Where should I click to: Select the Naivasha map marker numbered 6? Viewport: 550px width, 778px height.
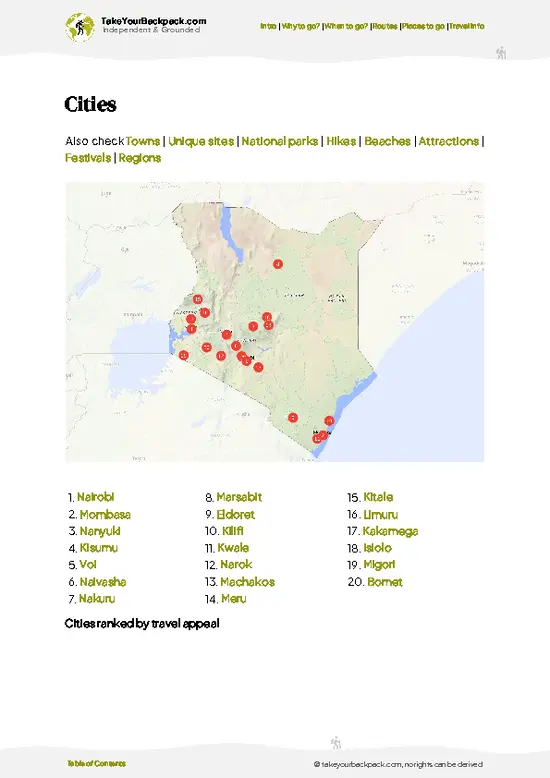click(x=236, y=346)
